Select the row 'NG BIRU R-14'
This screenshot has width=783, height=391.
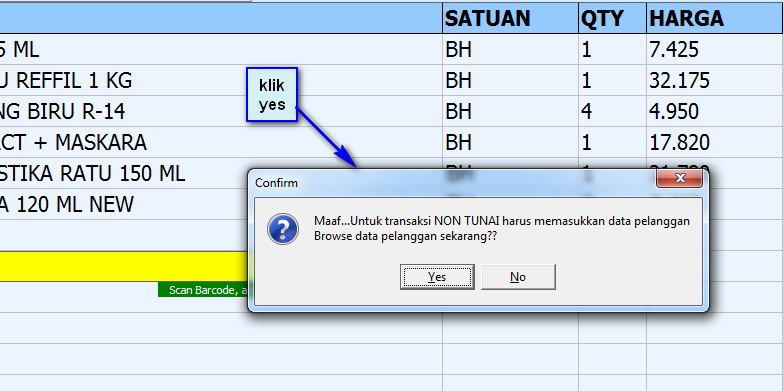tap(221, 111)
